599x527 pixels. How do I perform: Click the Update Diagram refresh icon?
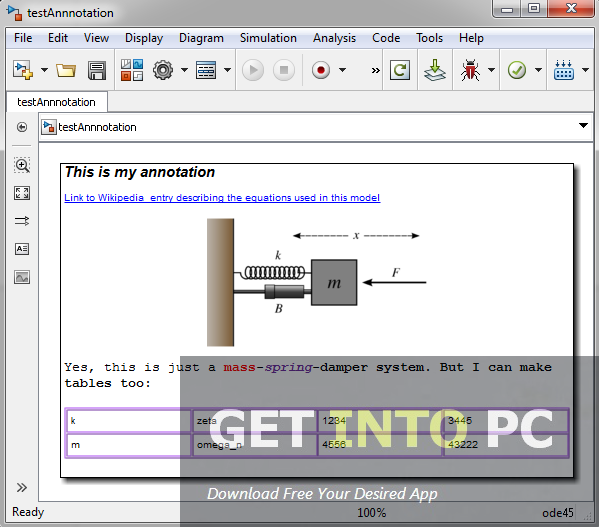[400, 70]
